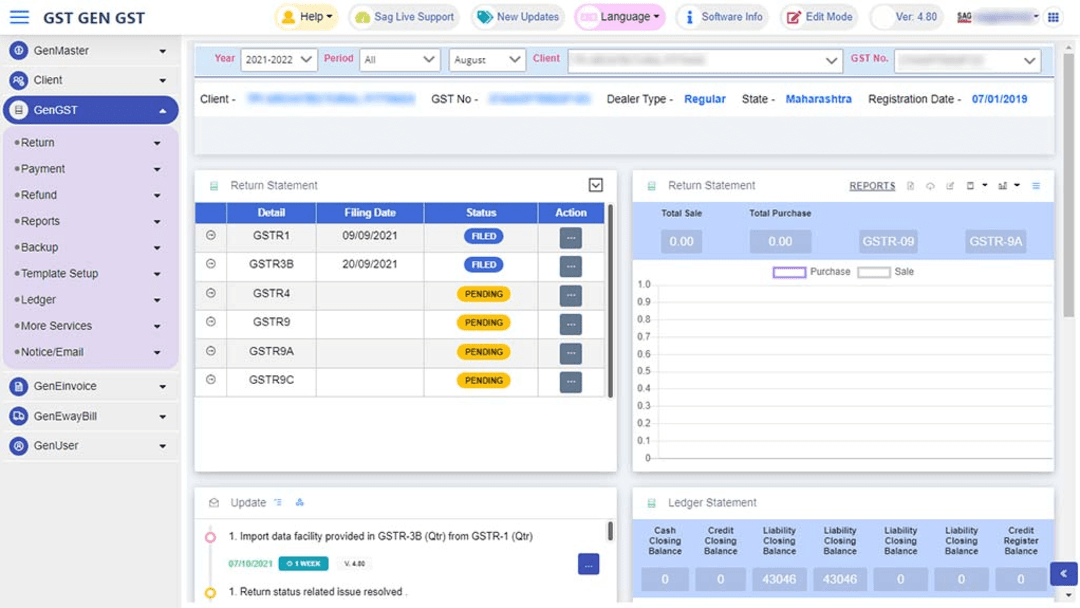Click the GSTR-09 button
Image resolution: width=1080 pixels, height=608 pixels.
pos(888,241)
